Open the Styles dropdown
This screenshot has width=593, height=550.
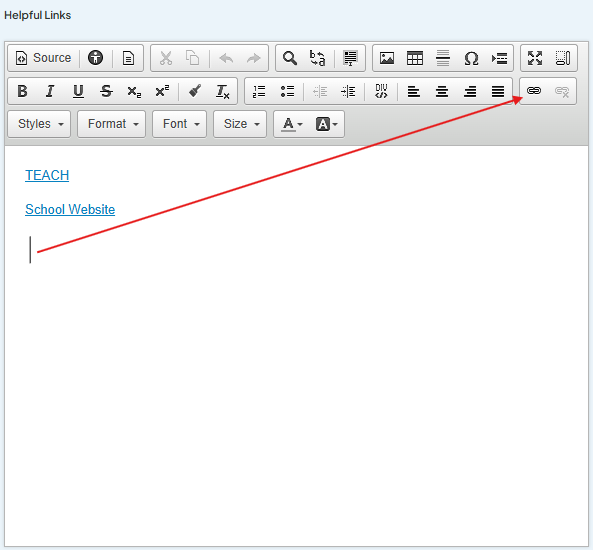(39, 124)
